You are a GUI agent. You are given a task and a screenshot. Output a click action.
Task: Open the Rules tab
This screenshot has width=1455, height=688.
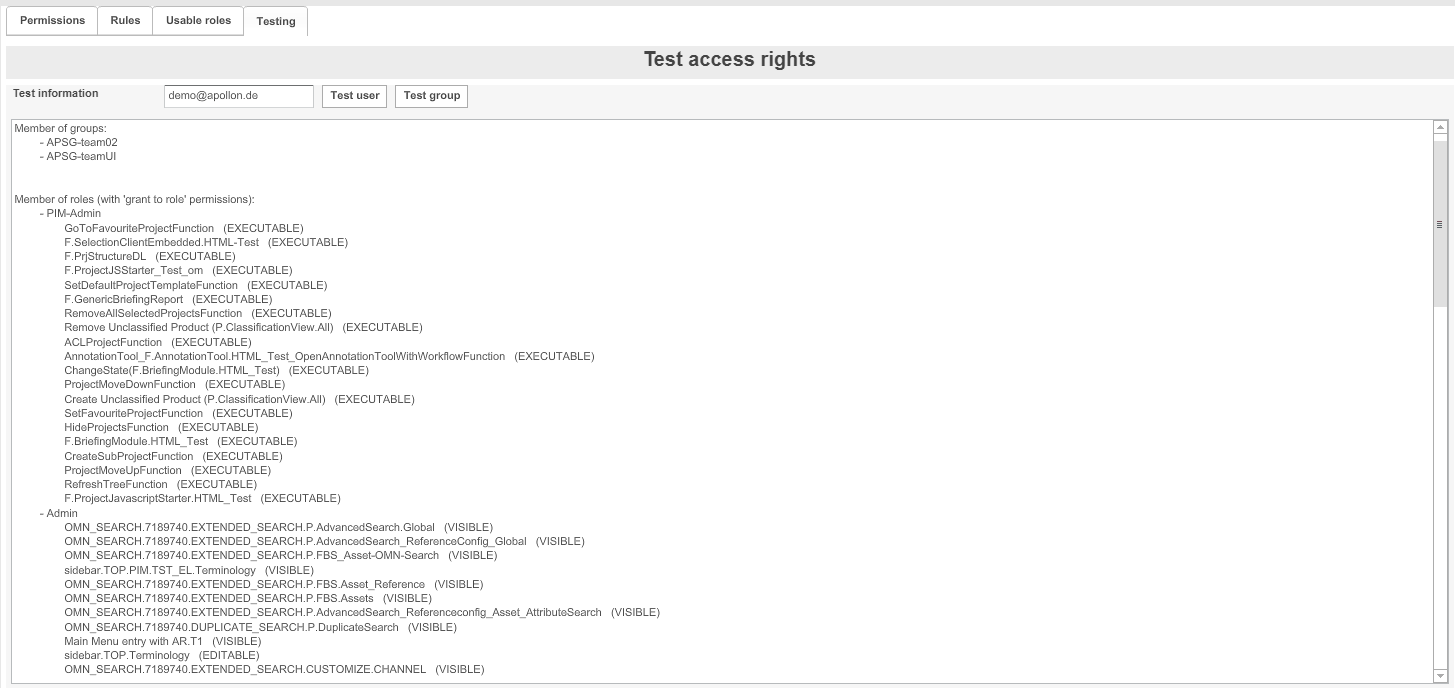[x=124, y=20]
